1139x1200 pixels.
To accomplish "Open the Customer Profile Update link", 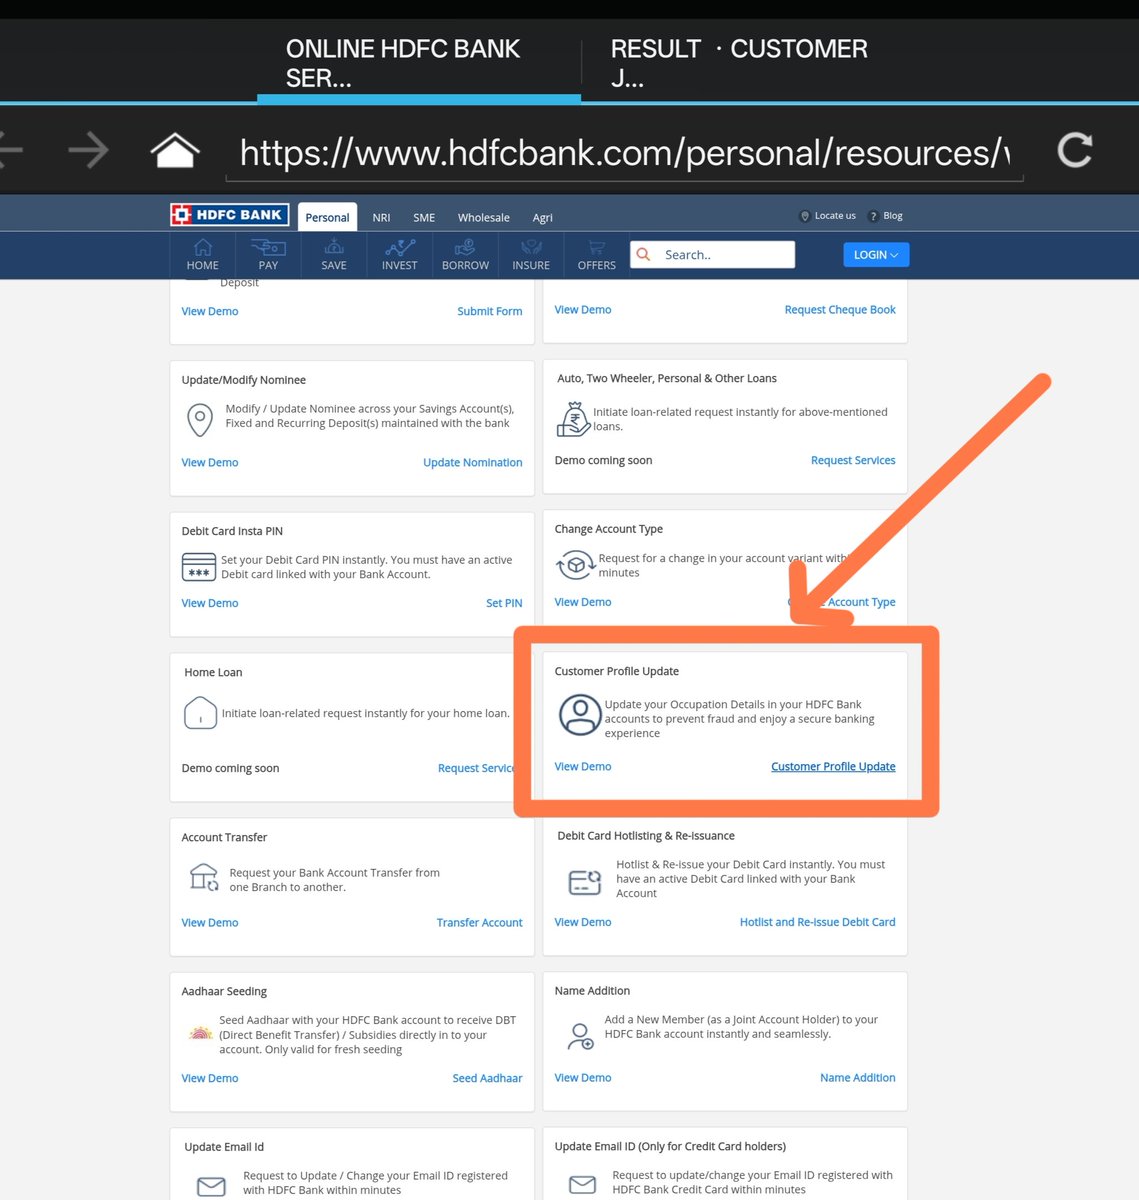I will click(833, 767).
